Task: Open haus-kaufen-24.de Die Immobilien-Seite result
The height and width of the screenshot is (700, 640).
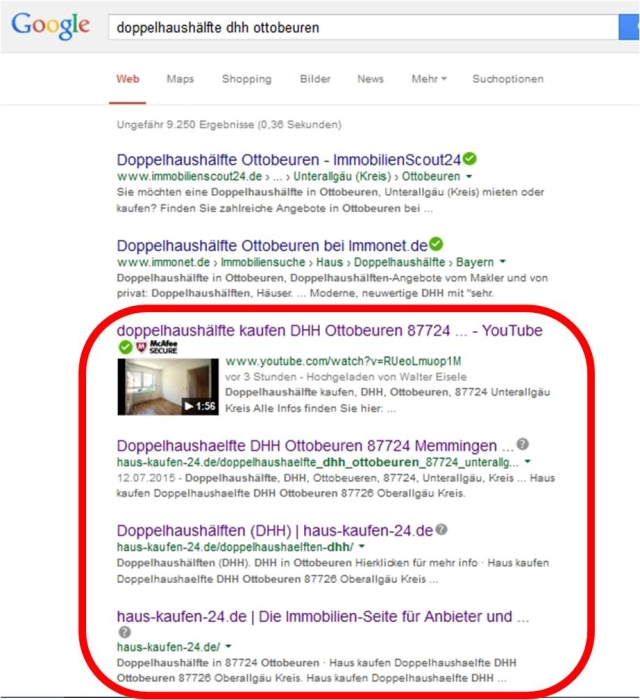Action: click(323, 617)
